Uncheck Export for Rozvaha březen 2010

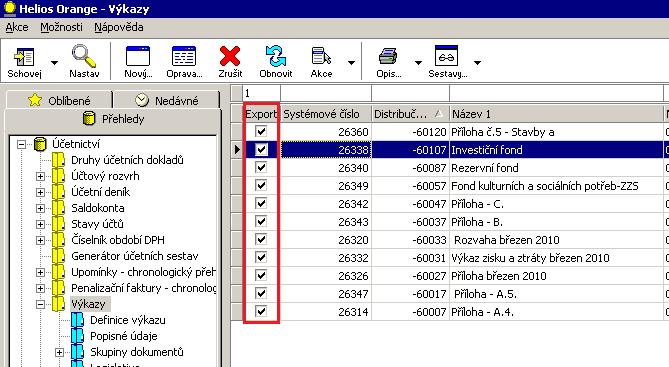coord(261,239)
